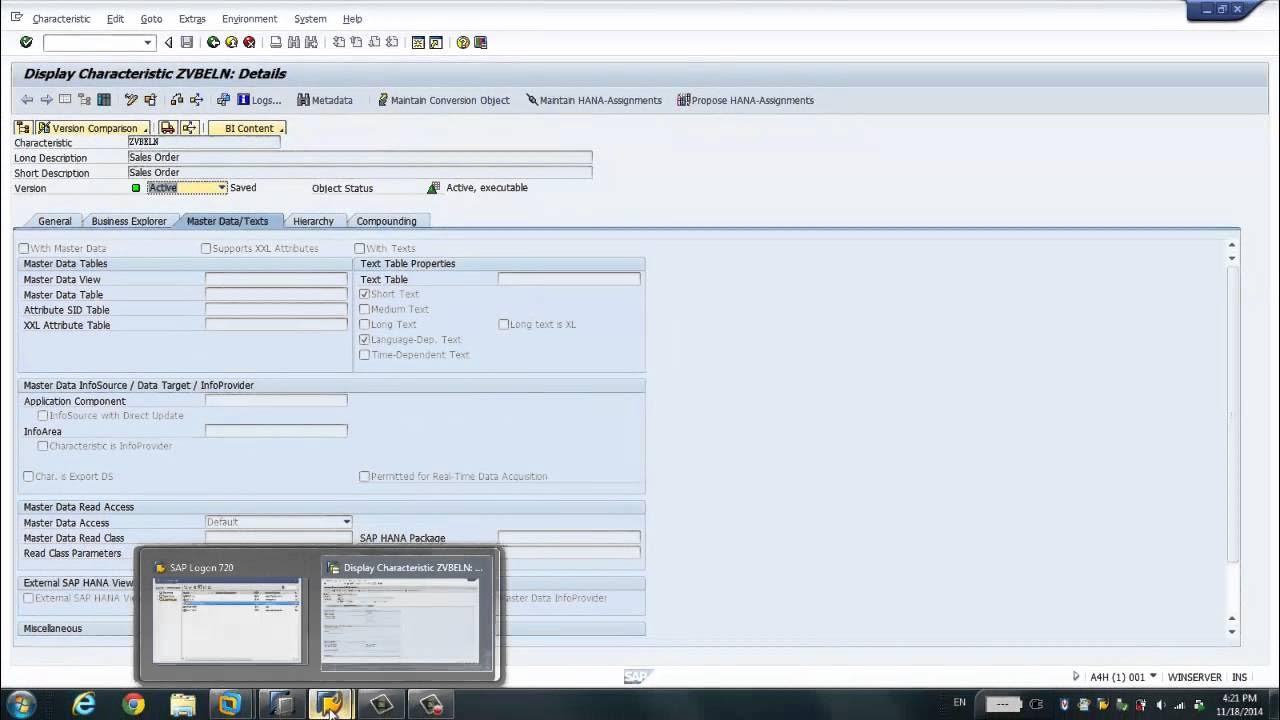1280x720 pixels.
Task: Click the Logs... button label
Action: (266, 100)
